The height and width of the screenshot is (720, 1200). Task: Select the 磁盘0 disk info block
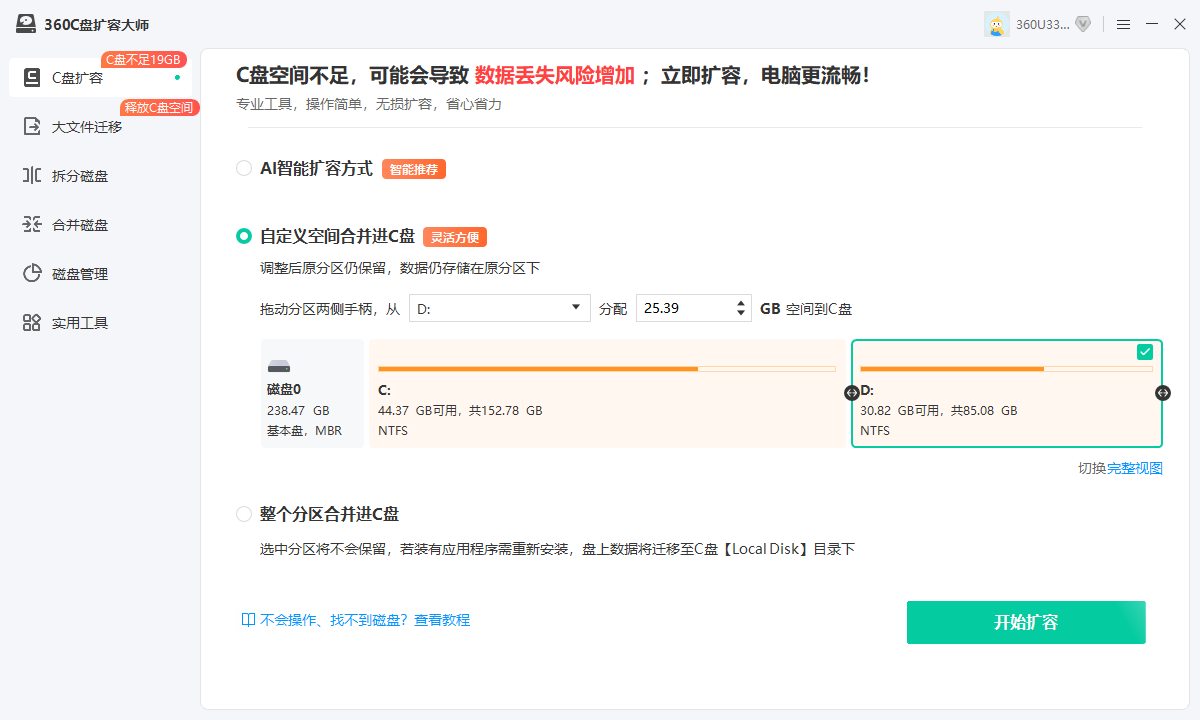coord(312,393)
